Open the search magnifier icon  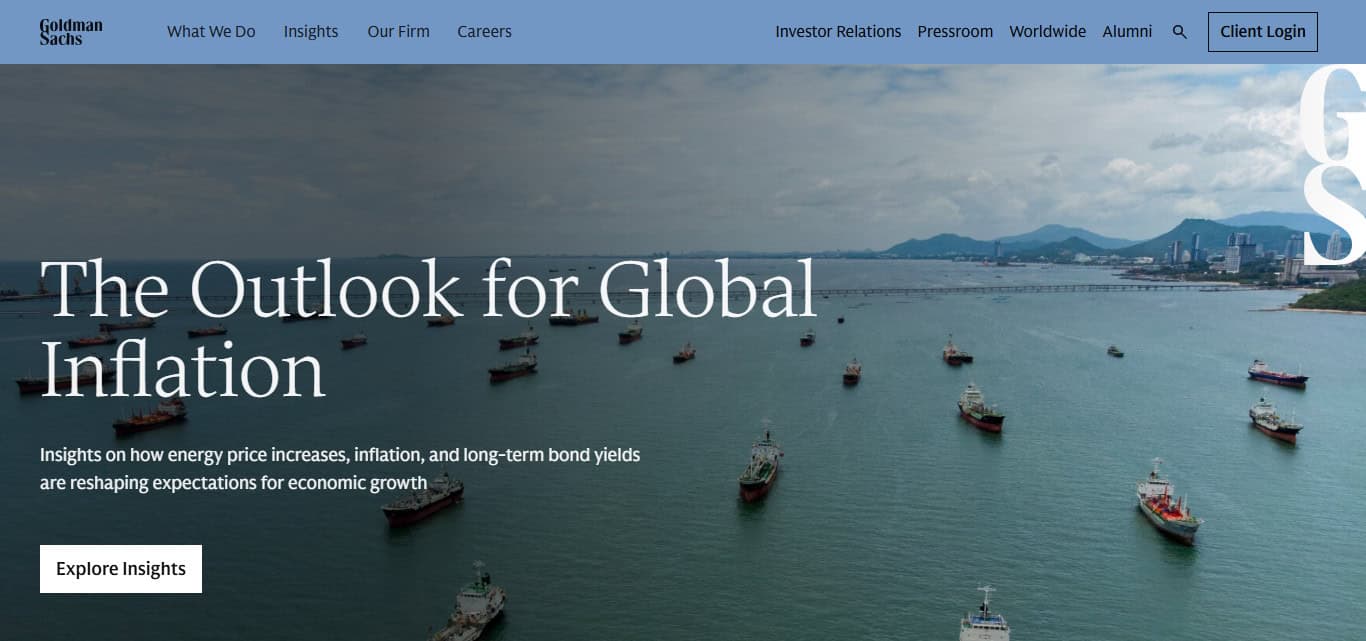1180,32
